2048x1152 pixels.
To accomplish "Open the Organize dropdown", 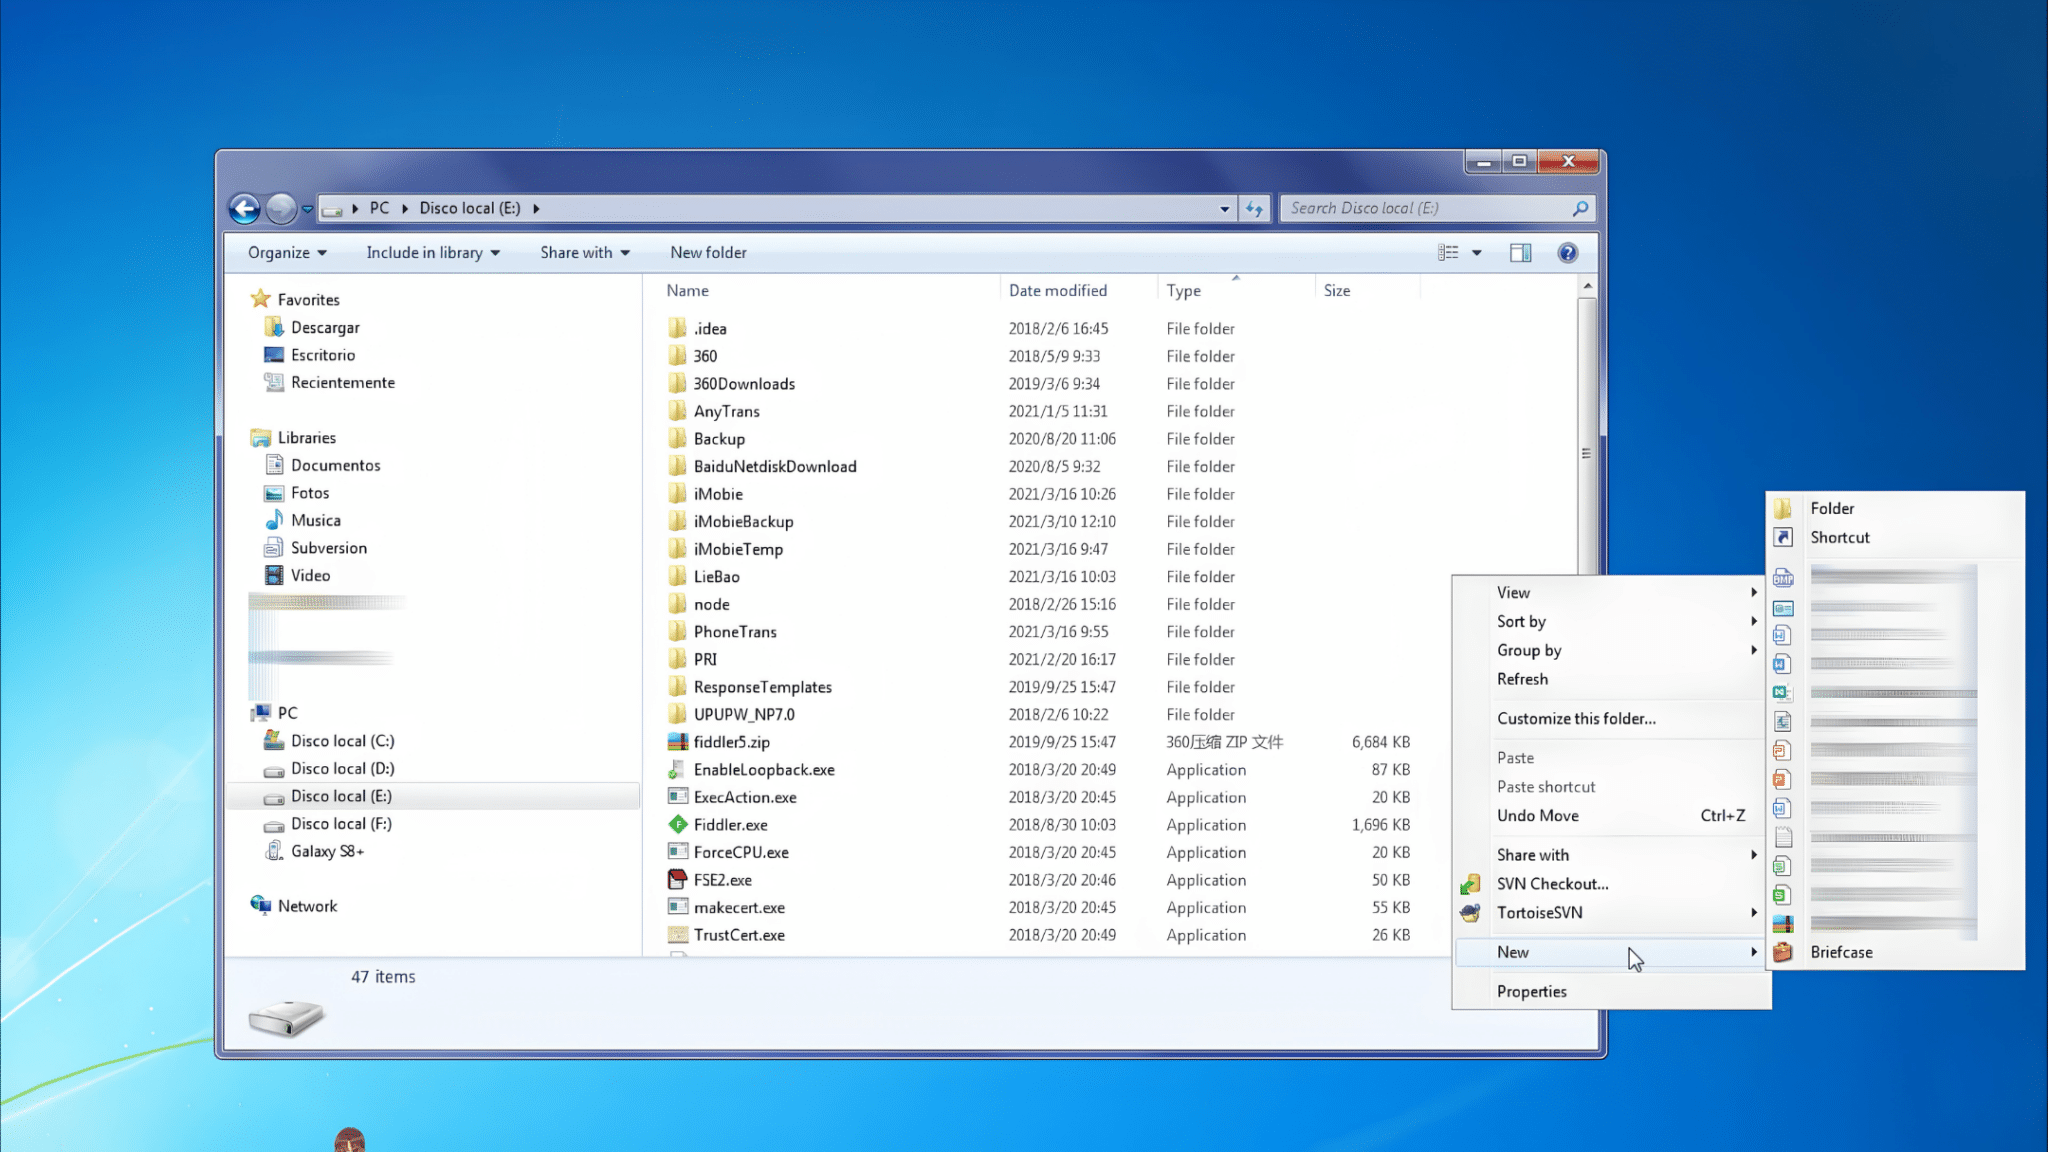I will click(287, 253).
